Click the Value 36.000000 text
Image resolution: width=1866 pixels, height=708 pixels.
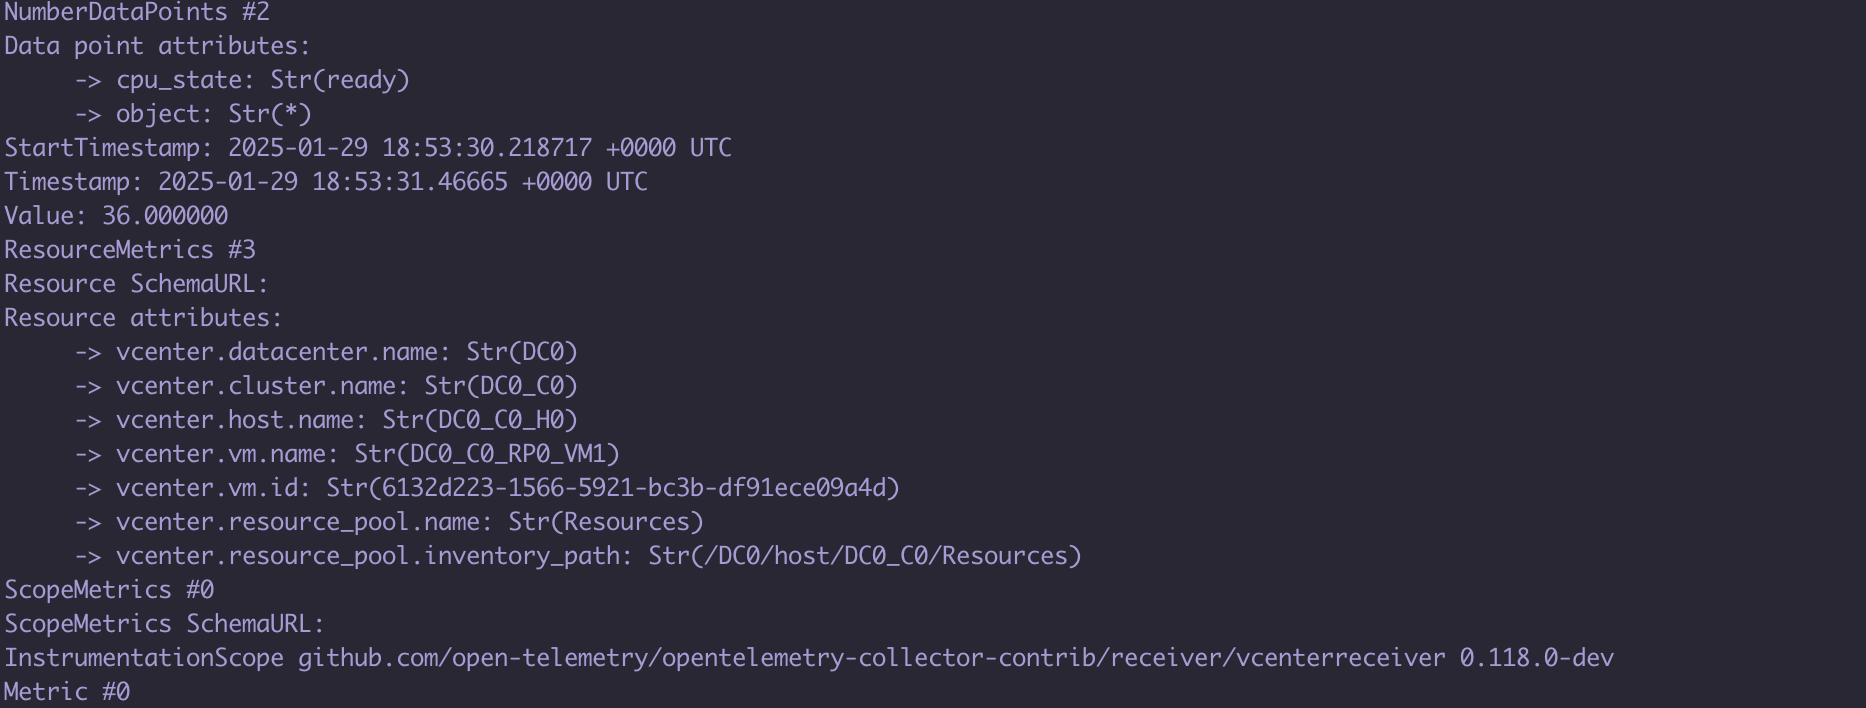click(x=116, y=216)
